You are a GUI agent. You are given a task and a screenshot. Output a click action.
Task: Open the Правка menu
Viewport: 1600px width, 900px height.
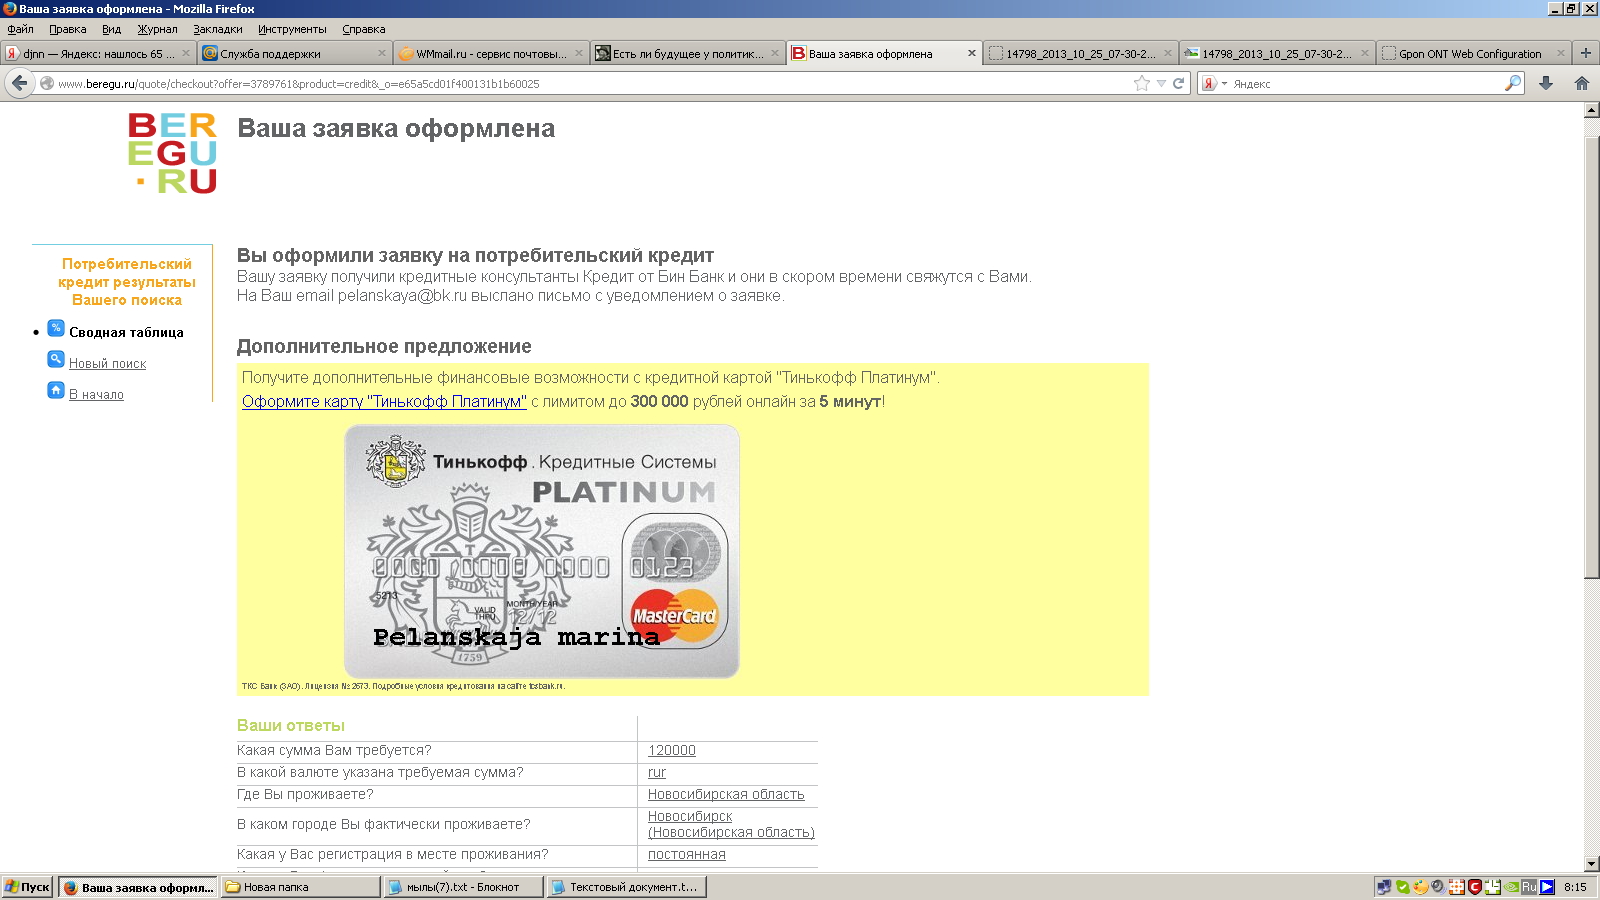click(x=68, y=29)
